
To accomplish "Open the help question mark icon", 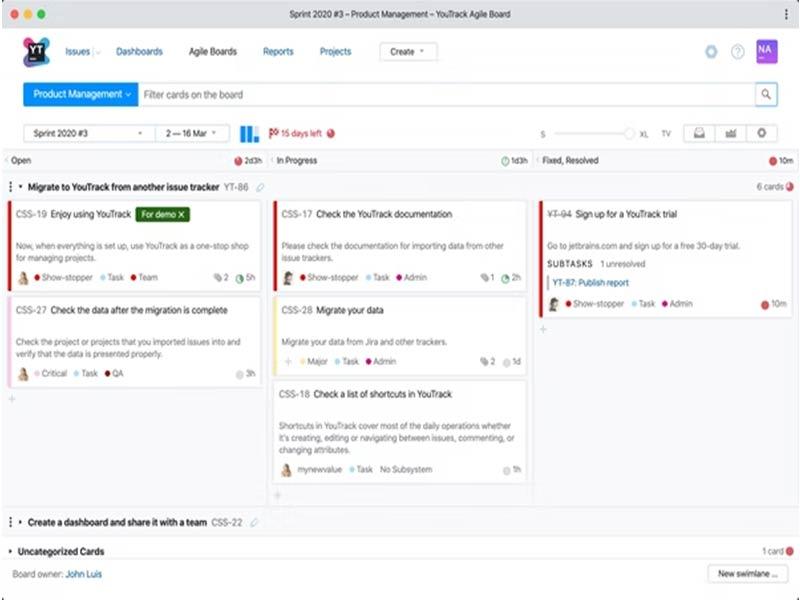I will tap(737, 52).
